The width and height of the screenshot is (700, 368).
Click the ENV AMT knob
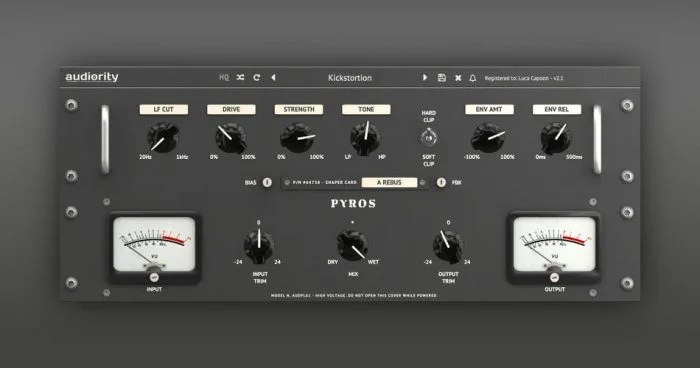click(488, 138)
